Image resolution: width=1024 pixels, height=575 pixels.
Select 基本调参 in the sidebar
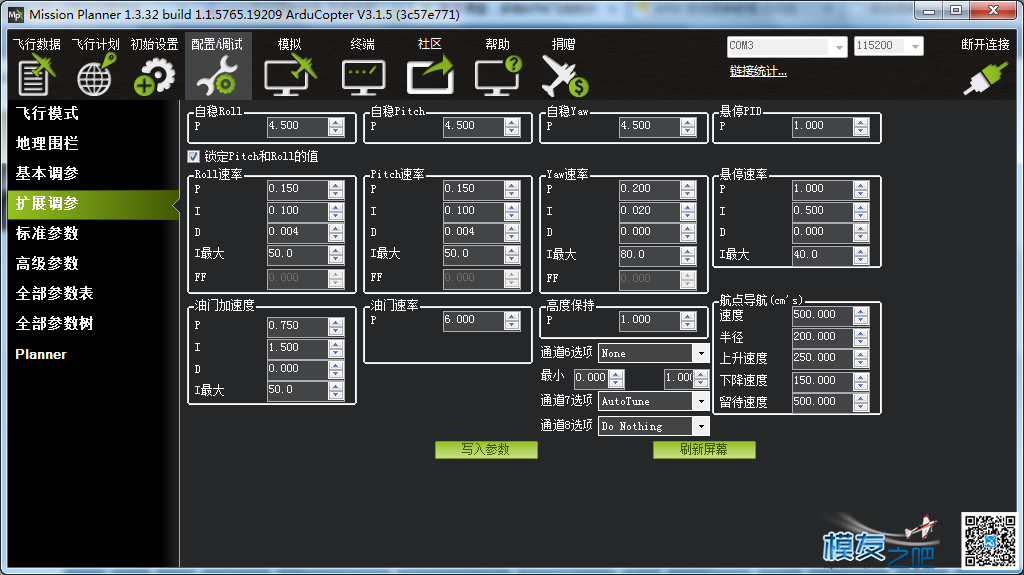tap(47, 174)
